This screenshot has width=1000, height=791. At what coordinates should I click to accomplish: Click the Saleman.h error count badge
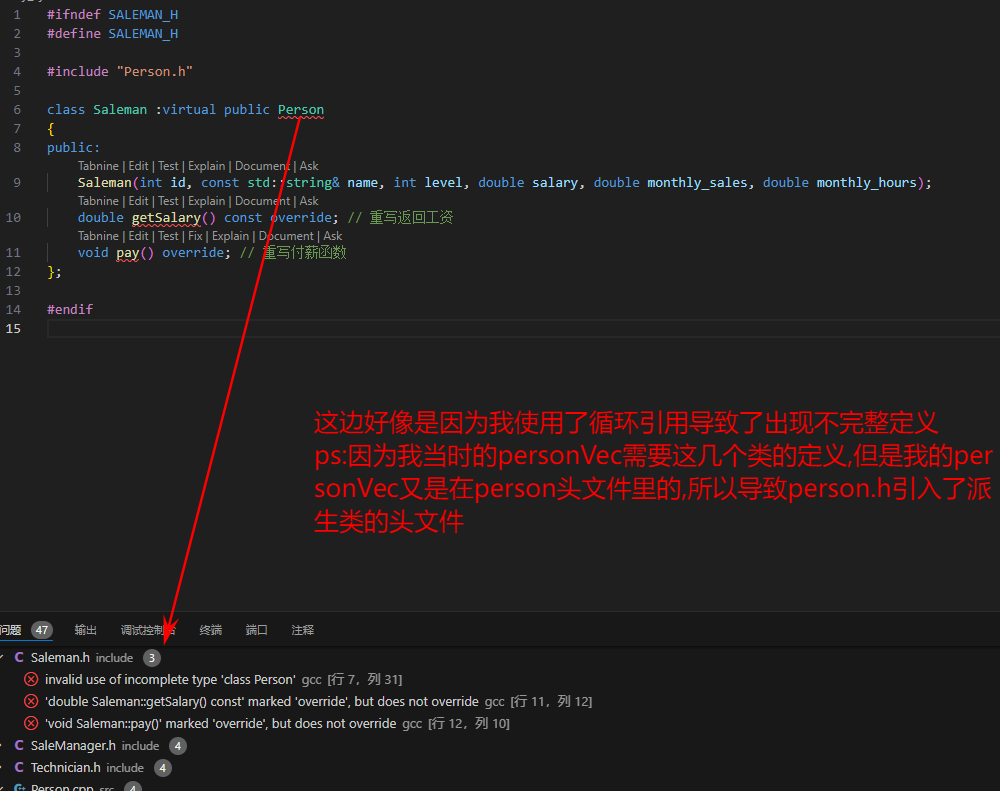pos(151,658)
